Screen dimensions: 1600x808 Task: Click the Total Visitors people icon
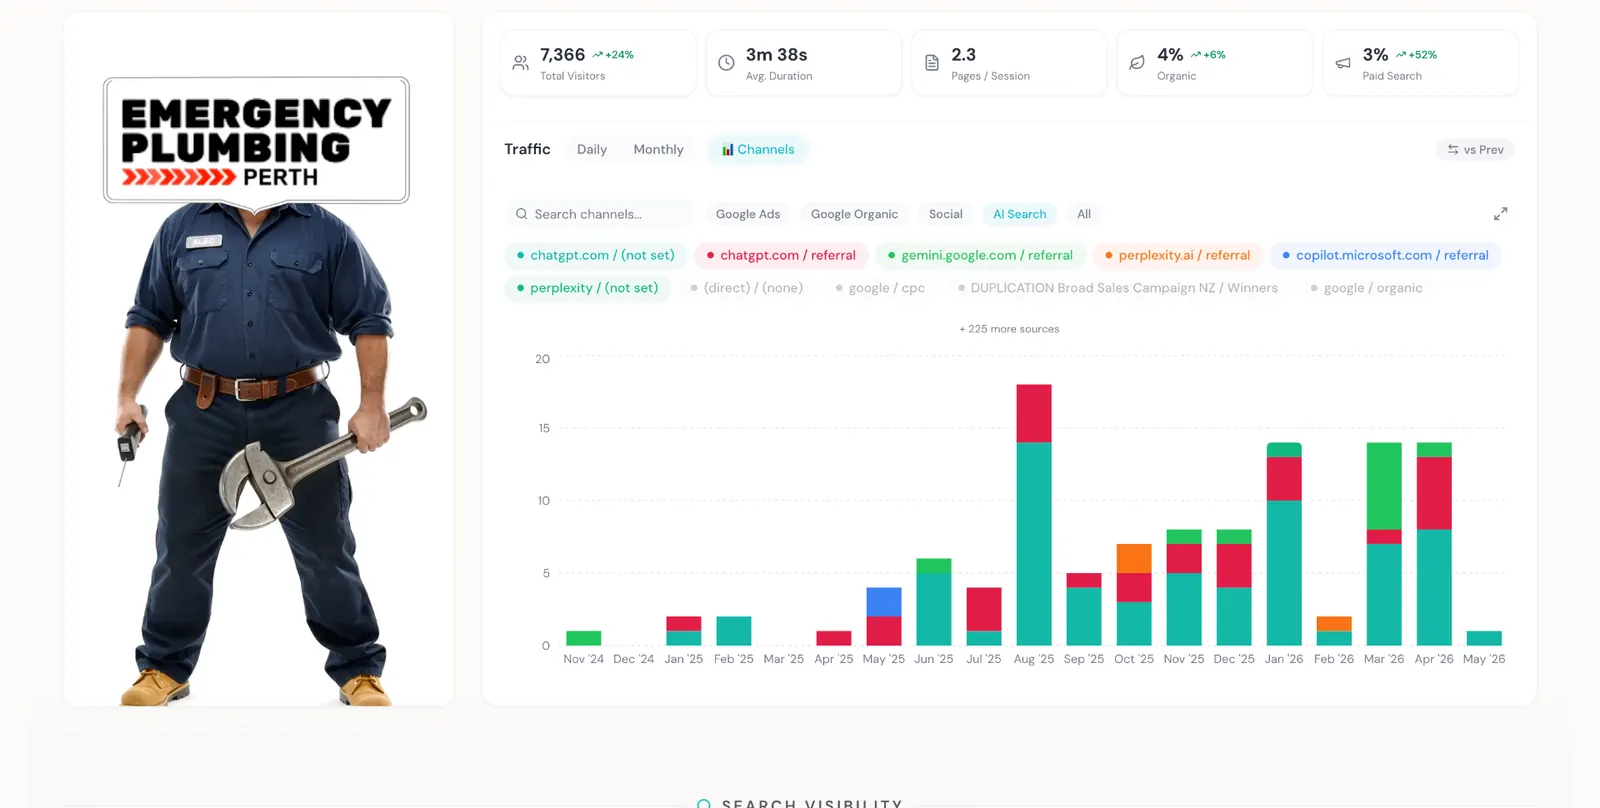[x=520, y=63]
